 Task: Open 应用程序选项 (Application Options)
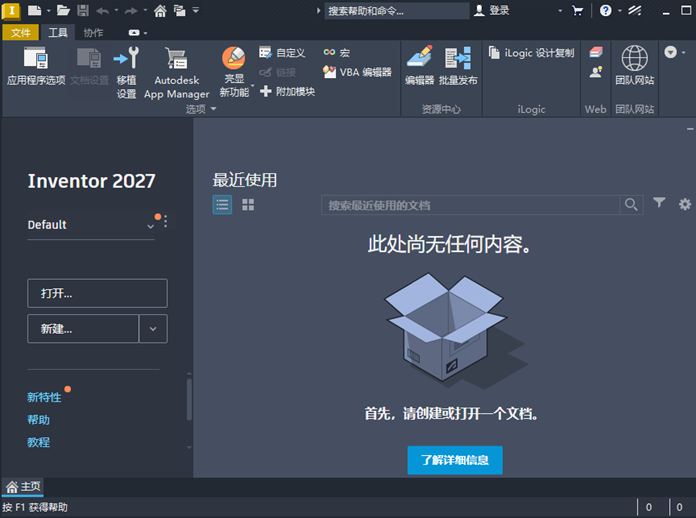36,66
